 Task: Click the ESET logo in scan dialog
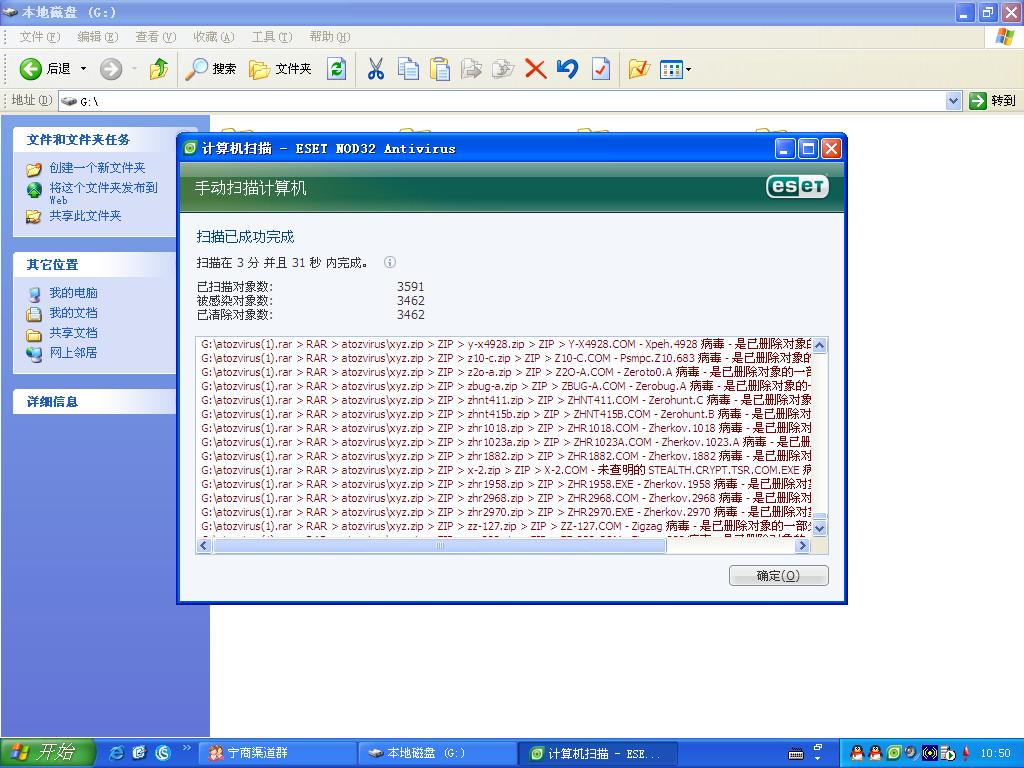coord(797,187)
